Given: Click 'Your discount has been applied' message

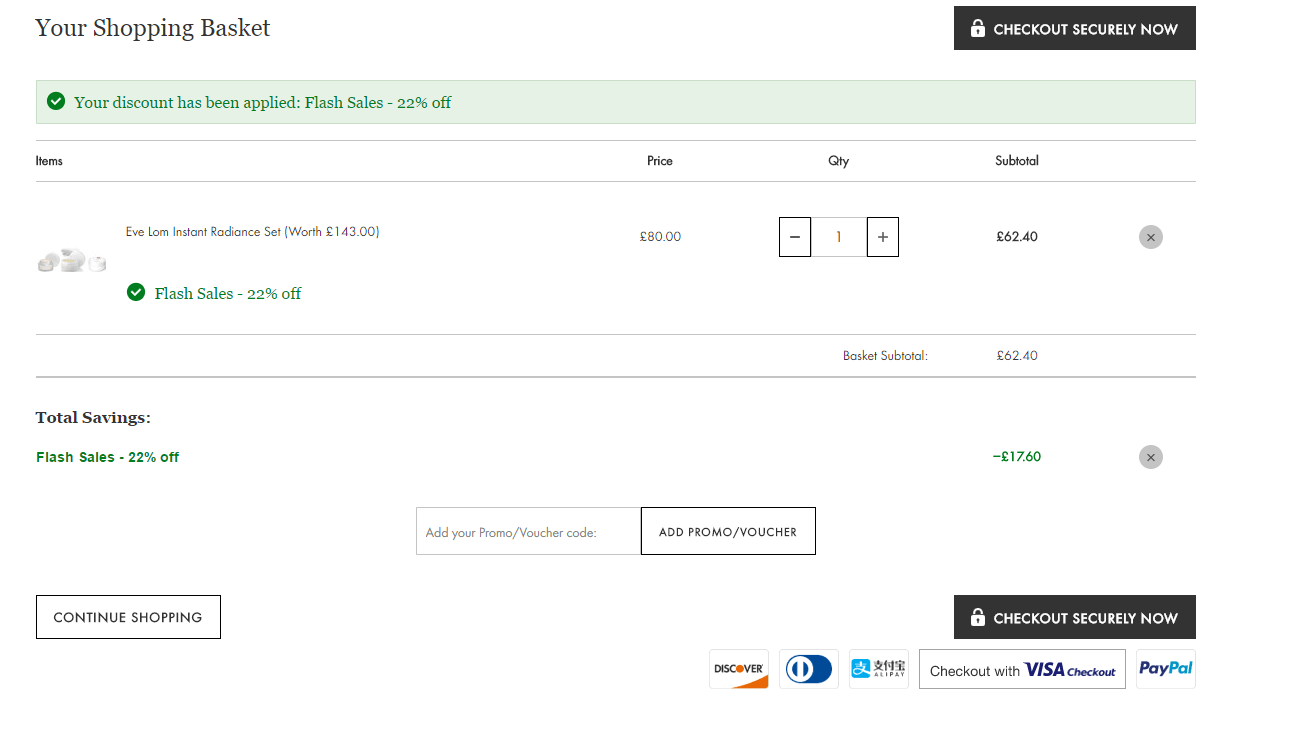Looking at the screenshot, I should (263, 102).
